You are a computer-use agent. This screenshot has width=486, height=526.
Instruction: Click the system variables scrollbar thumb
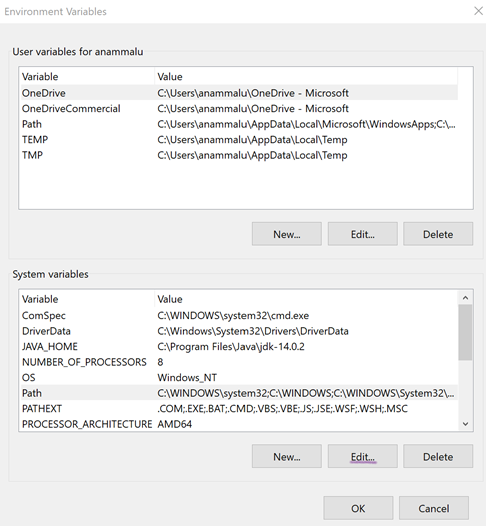coord(465,332)
